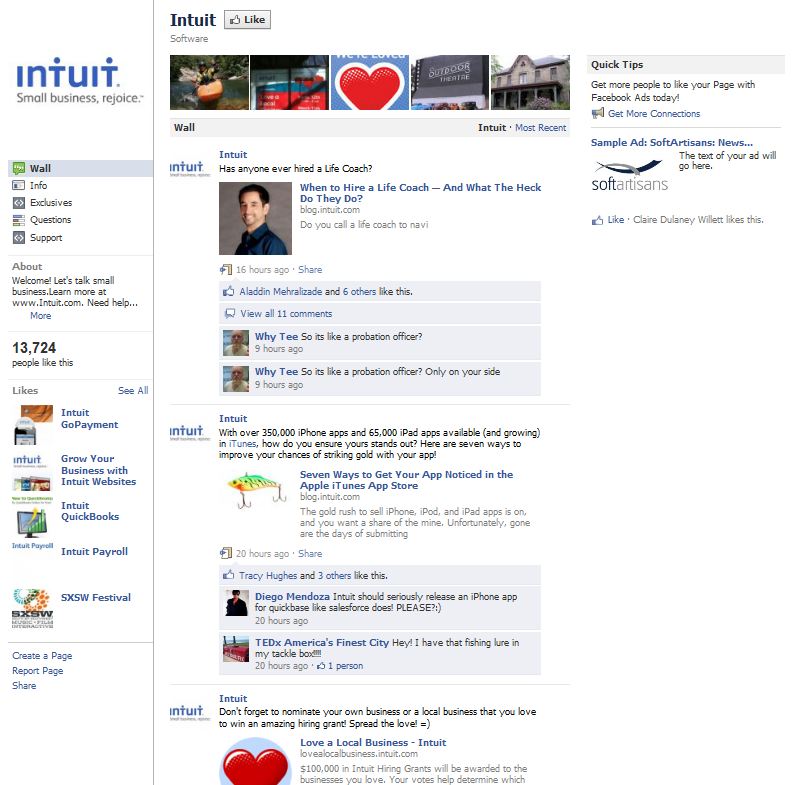
Task: Click Create a Page link
Action: tap(42, 656)
